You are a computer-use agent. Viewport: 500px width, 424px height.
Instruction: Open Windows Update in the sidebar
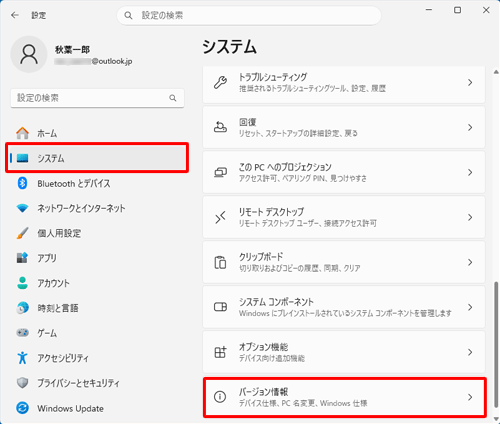(x=97, y=408)
